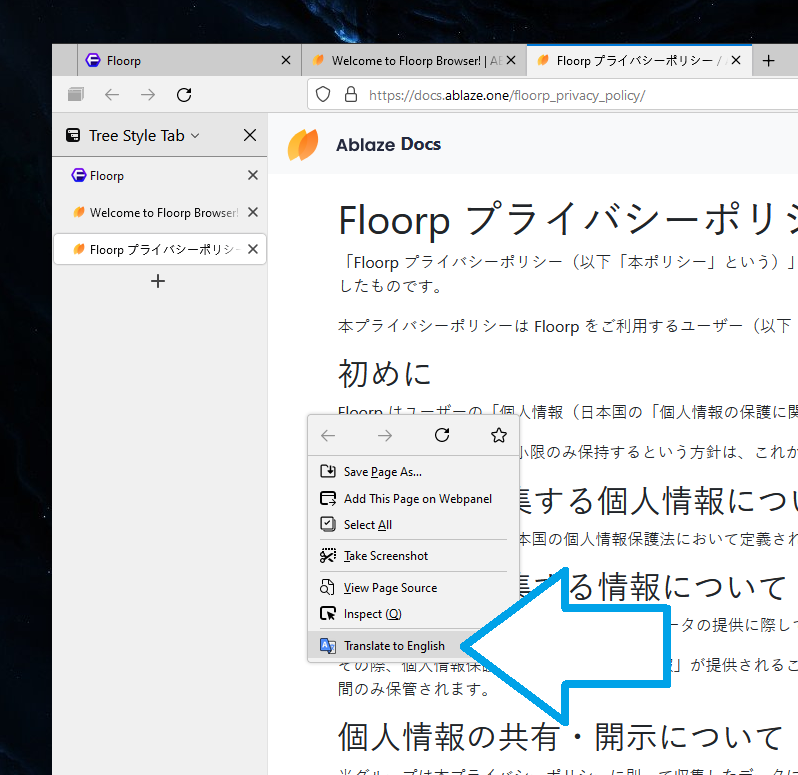This screenshot has width=798, height=775.
Task: Click the 初めに section heading
Action: [385, 374]
